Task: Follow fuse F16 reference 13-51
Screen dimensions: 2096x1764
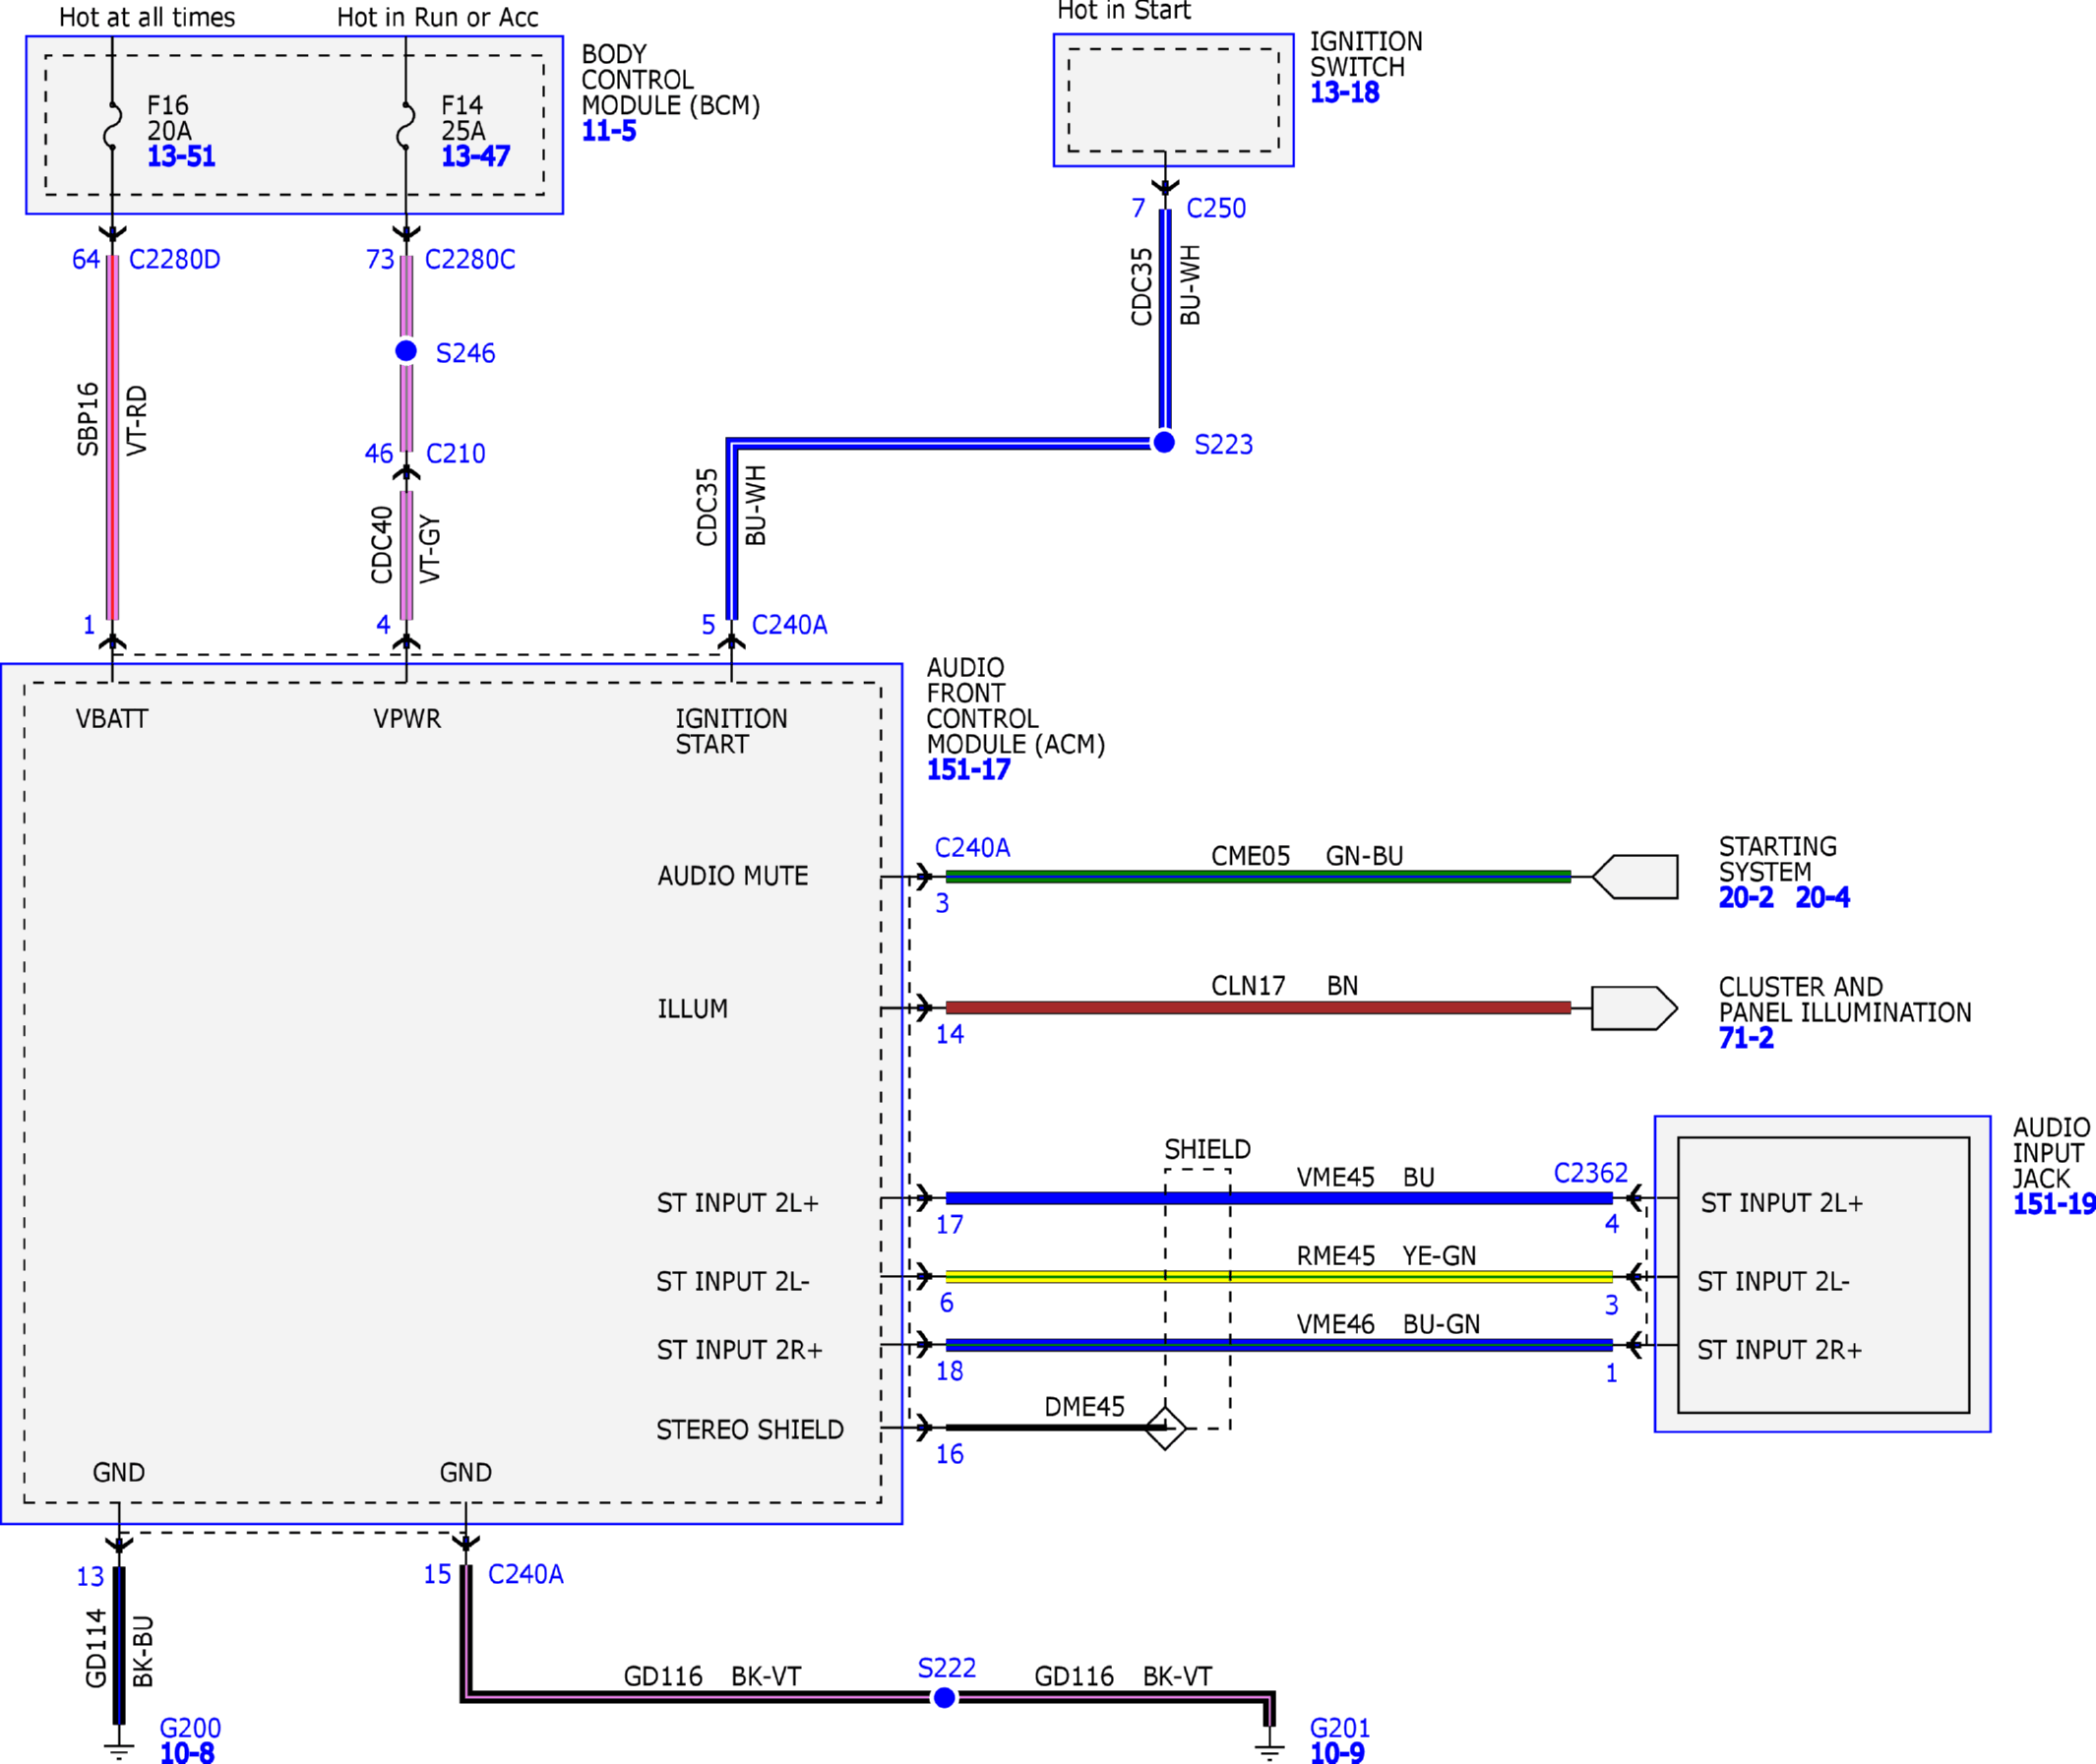Action: [x=181, y=156]
